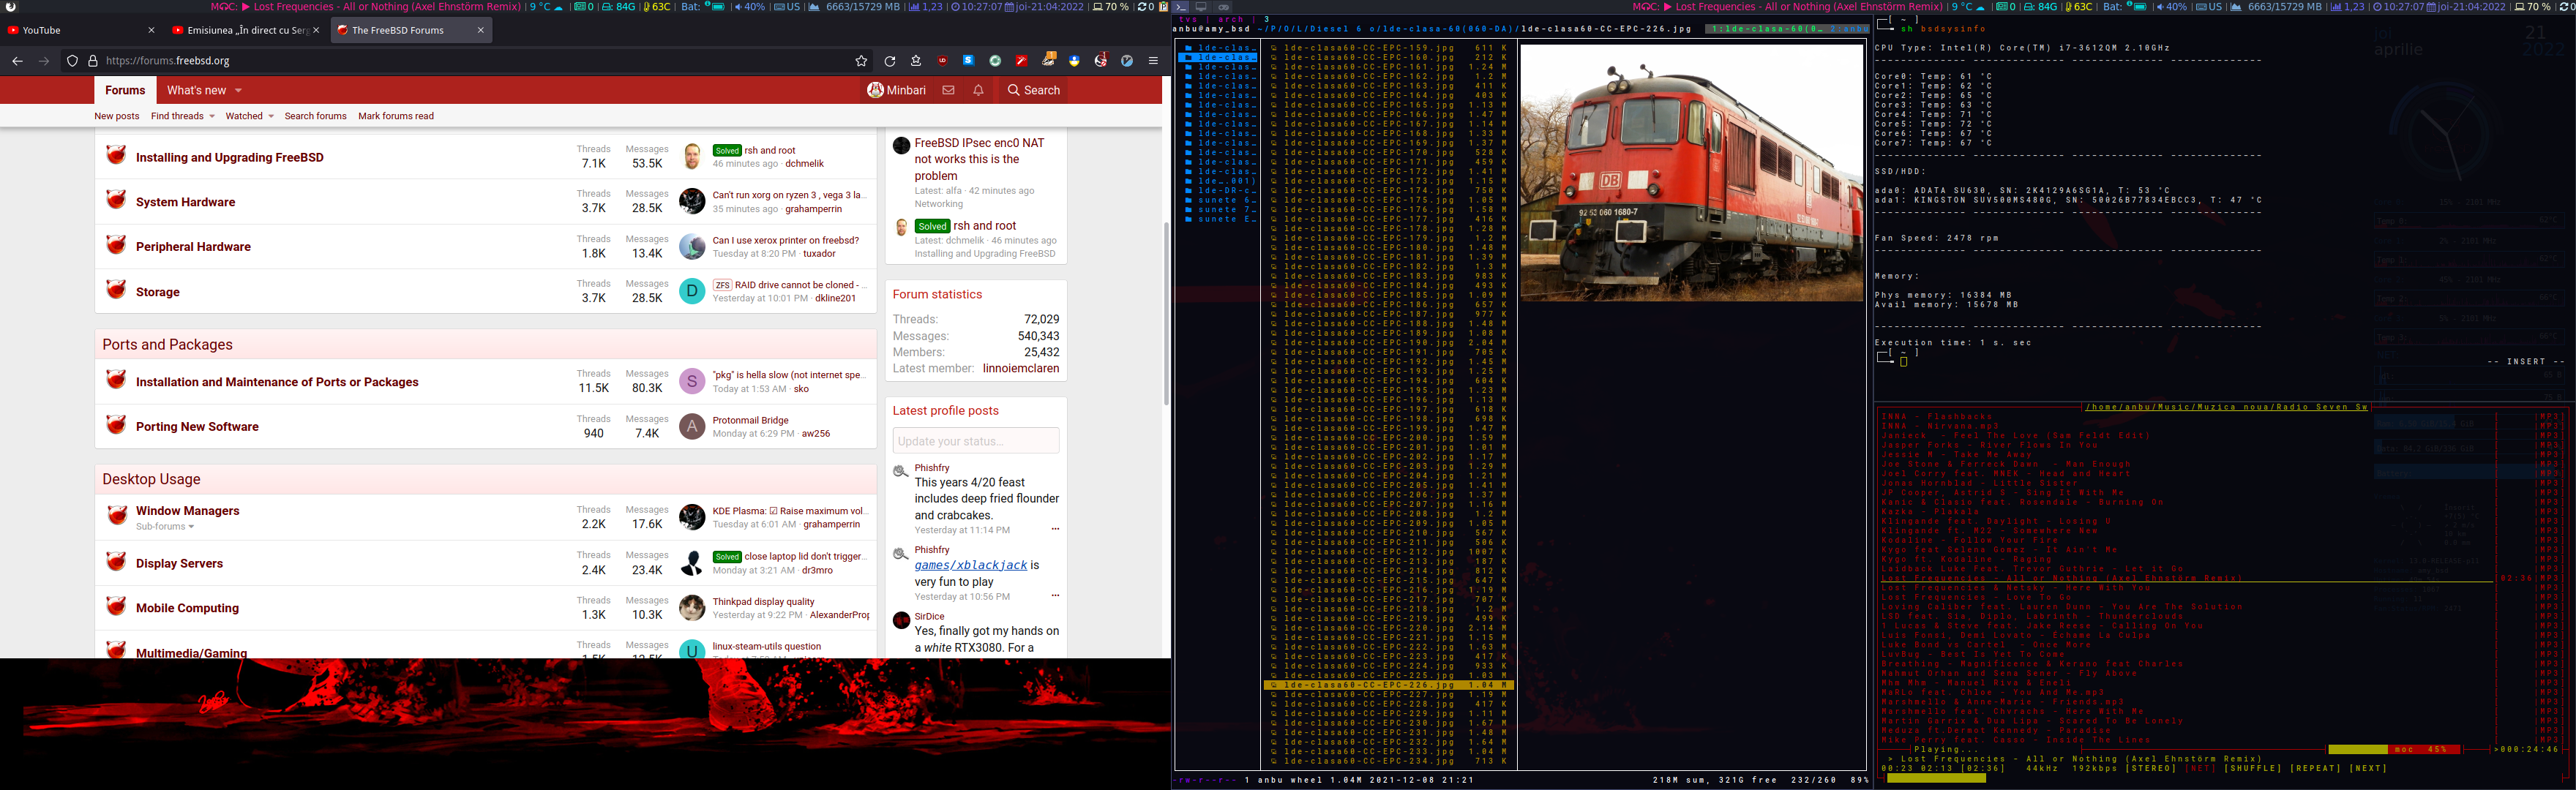Open the What's new menu item
Viewport: 2576px width, 790px height.
(196, 90)
